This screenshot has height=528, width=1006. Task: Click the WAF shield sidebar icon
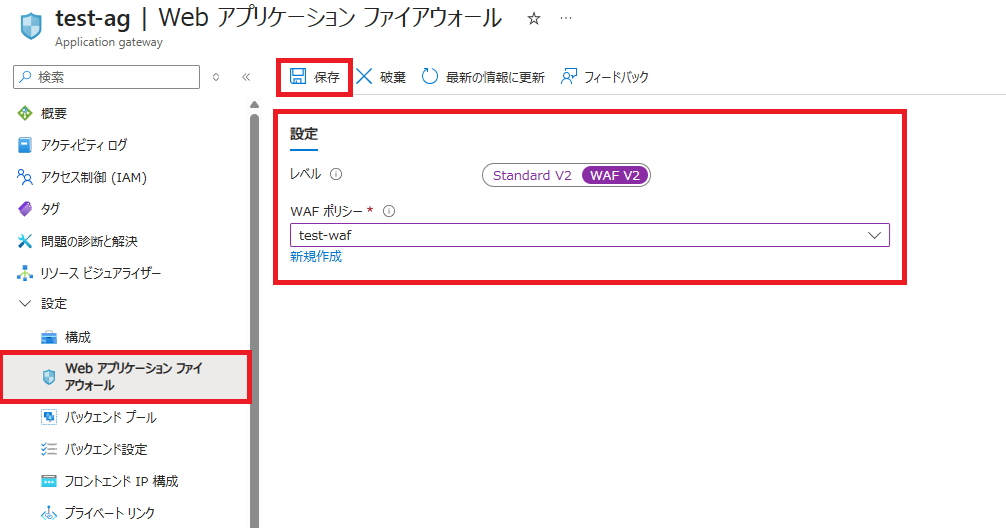pyautogui.click(x=49, y=377)
